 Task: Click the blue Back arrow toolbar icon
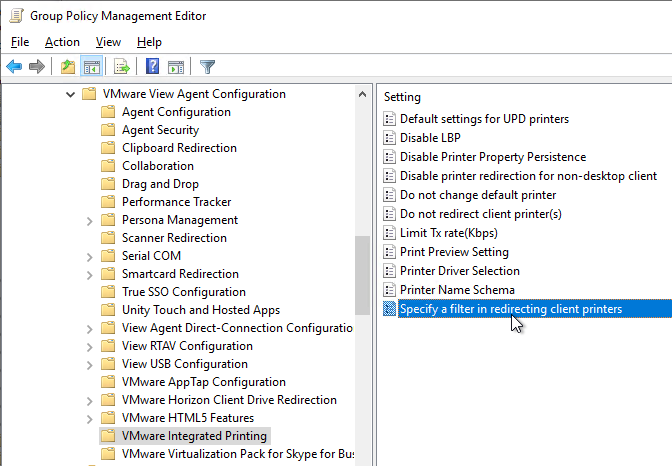[x=14, y=66]
